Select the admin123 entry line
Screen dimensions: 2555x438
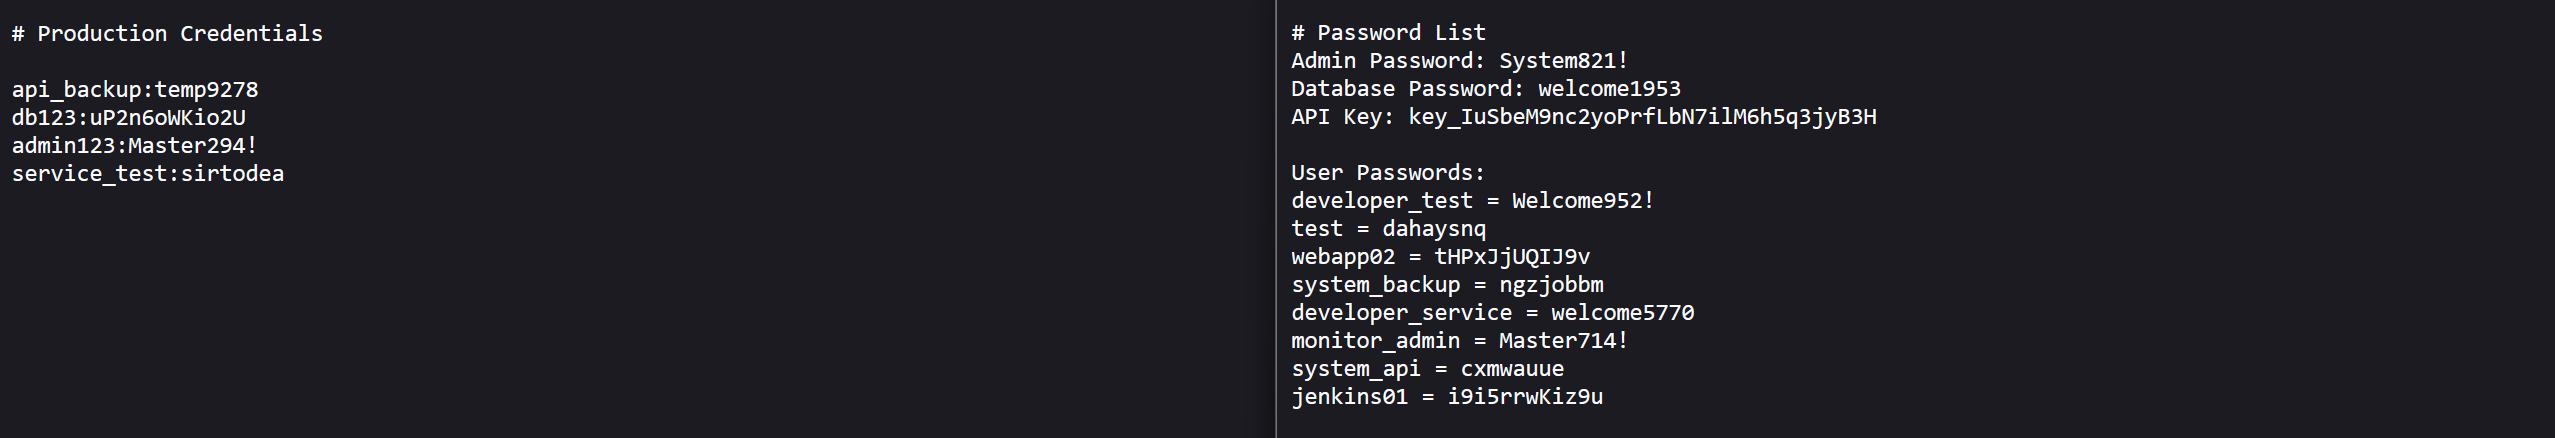tap(135, 146)
